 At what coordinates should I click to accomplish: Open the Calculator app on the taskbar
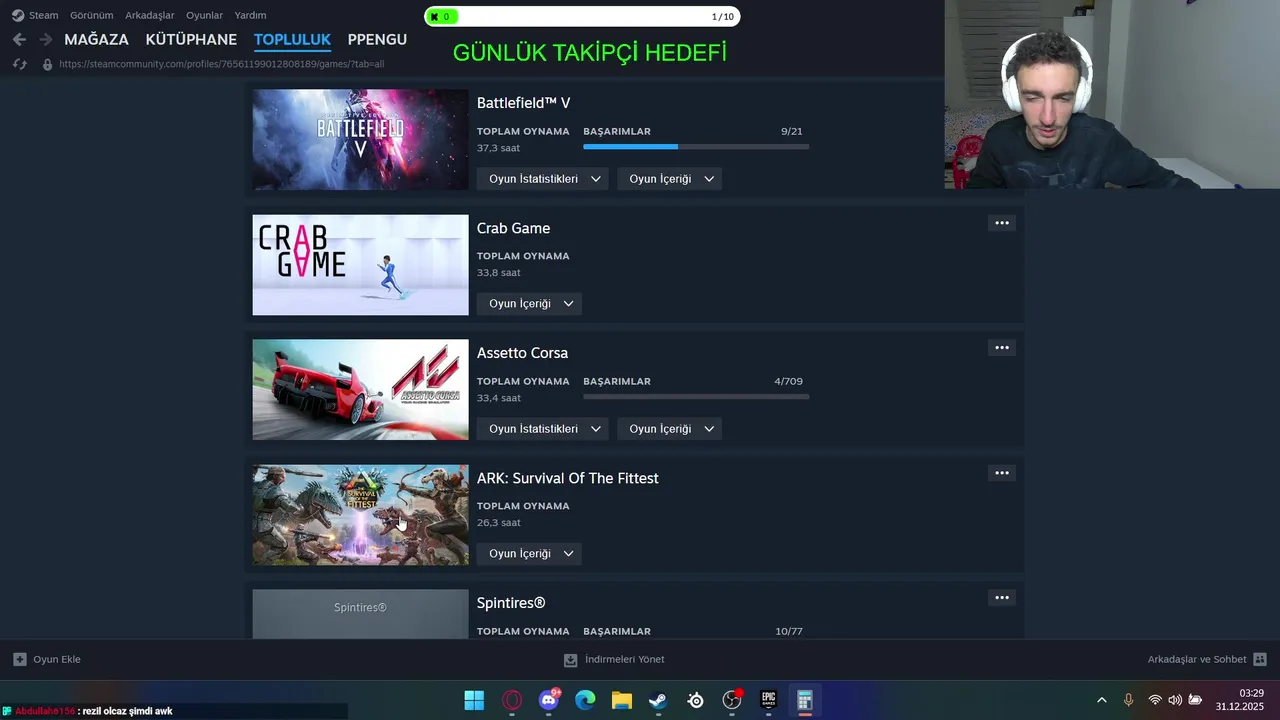(x=805, y=700)
